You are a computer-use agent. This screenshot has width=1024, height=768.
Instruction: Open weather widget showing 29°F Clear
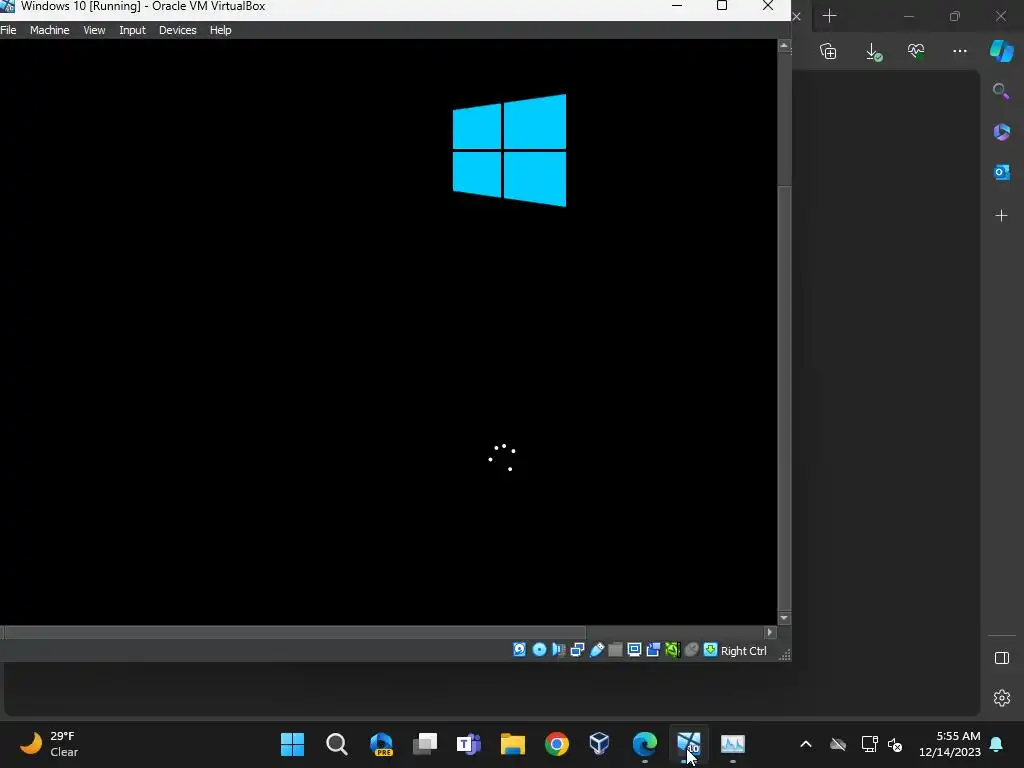(x=49, y=744)
